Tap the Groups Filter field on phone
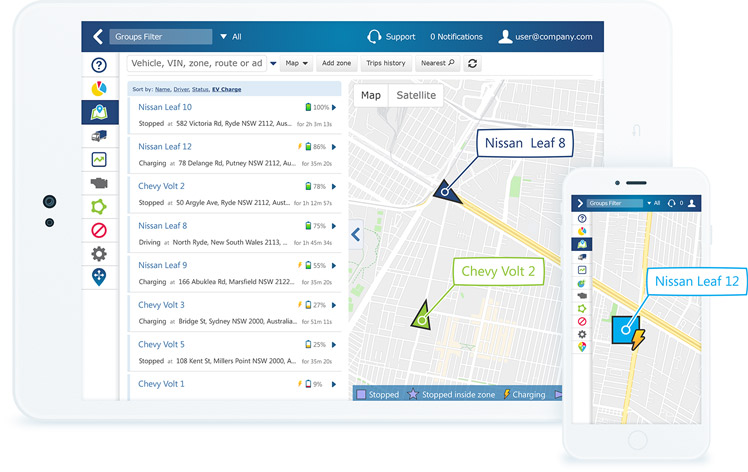This screenshot has width=748, height=472. coord(614,203)
